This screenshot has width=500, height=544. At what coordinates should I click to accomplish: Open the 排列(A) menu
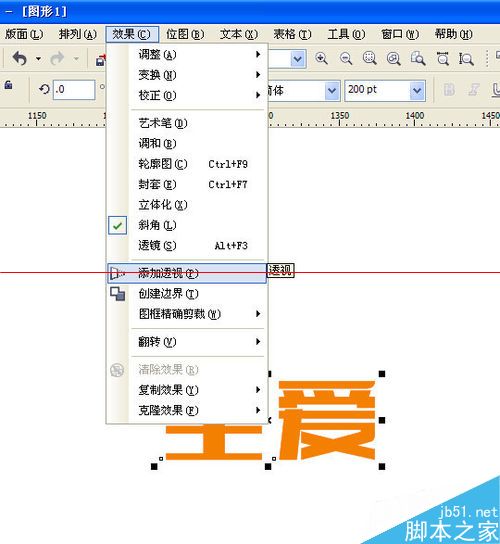coord(78,34)
